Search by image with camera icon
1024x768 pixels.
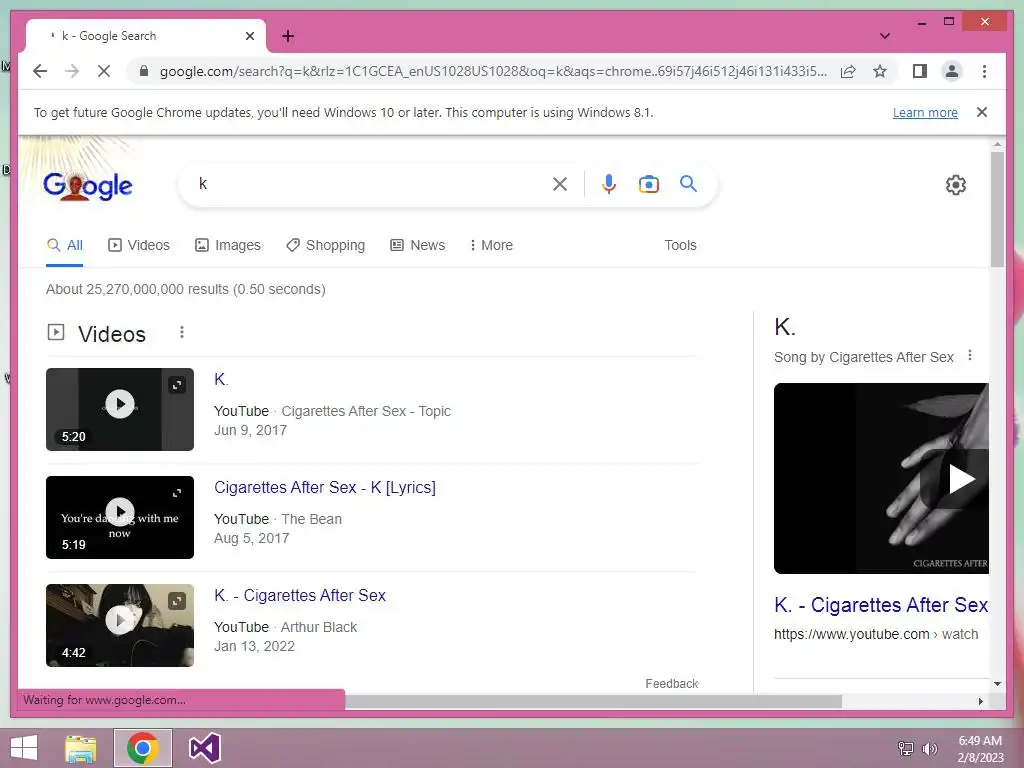click(648, 184)
